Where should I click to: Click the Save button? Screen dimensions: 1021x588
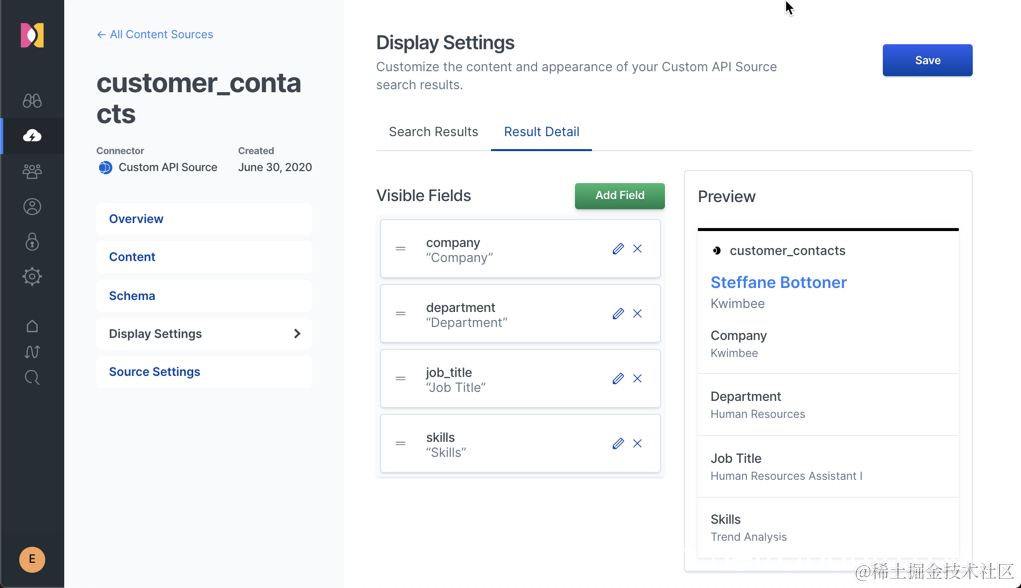[927, 60]
